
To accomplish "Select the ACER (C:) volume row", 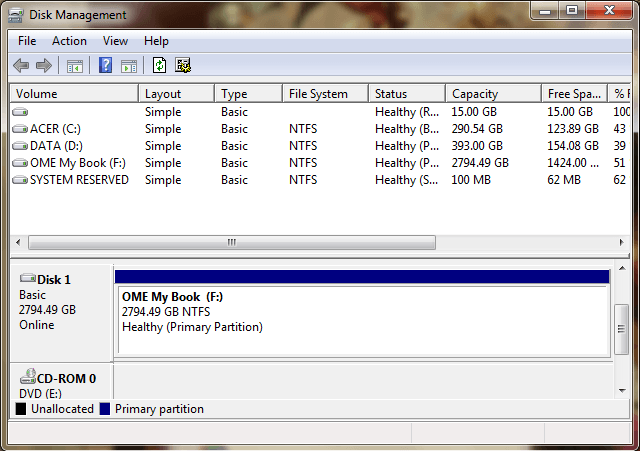I will (56, 129).
